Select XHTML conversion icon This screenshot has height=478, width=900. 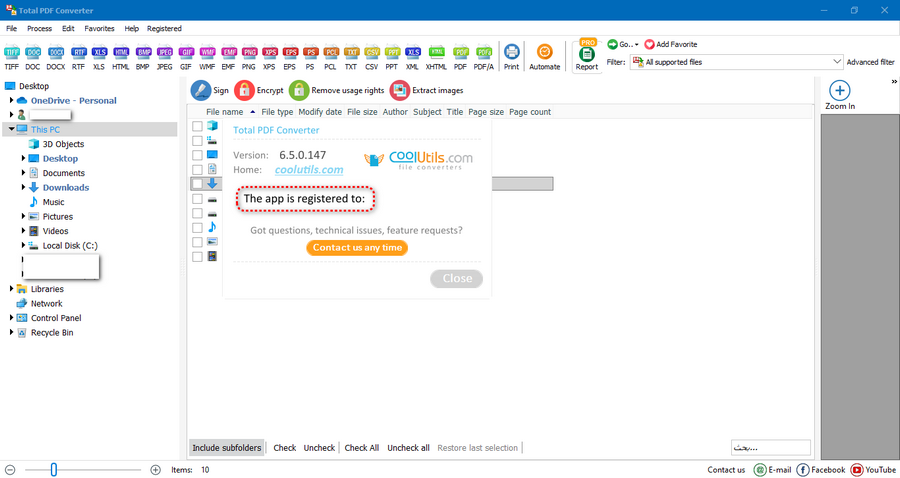(x=436, y=52)
